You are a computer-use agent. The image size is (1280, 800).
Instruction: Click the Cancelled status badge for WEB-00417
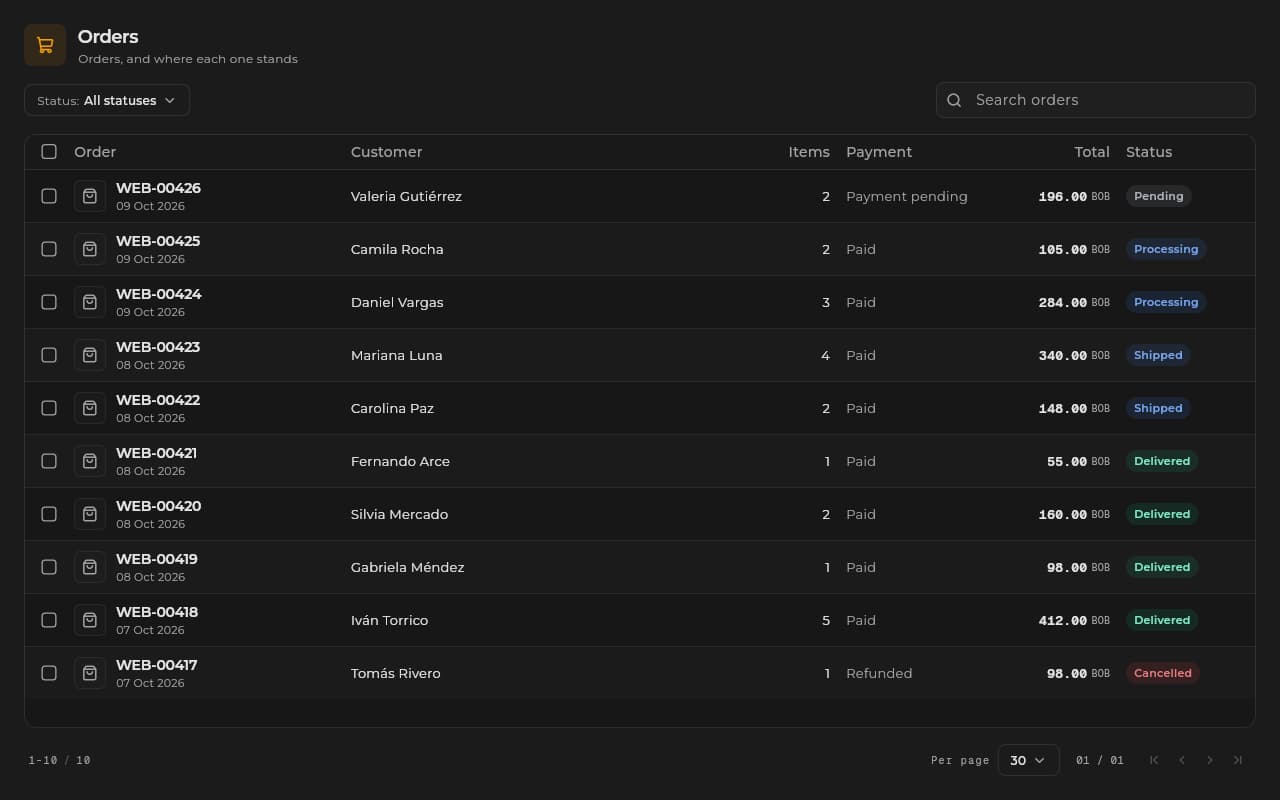(x=1162, y=673)
